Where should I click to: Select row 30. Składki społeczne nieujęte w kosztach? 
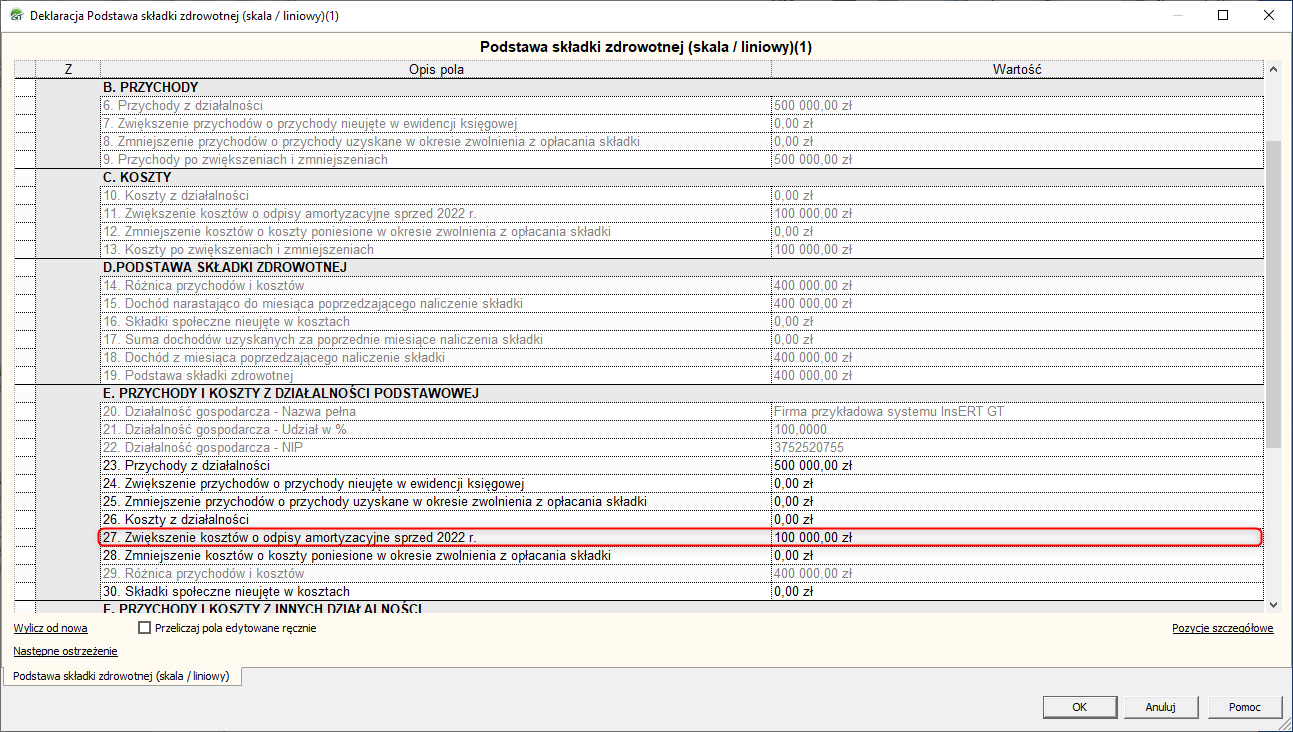click(436, 591)
